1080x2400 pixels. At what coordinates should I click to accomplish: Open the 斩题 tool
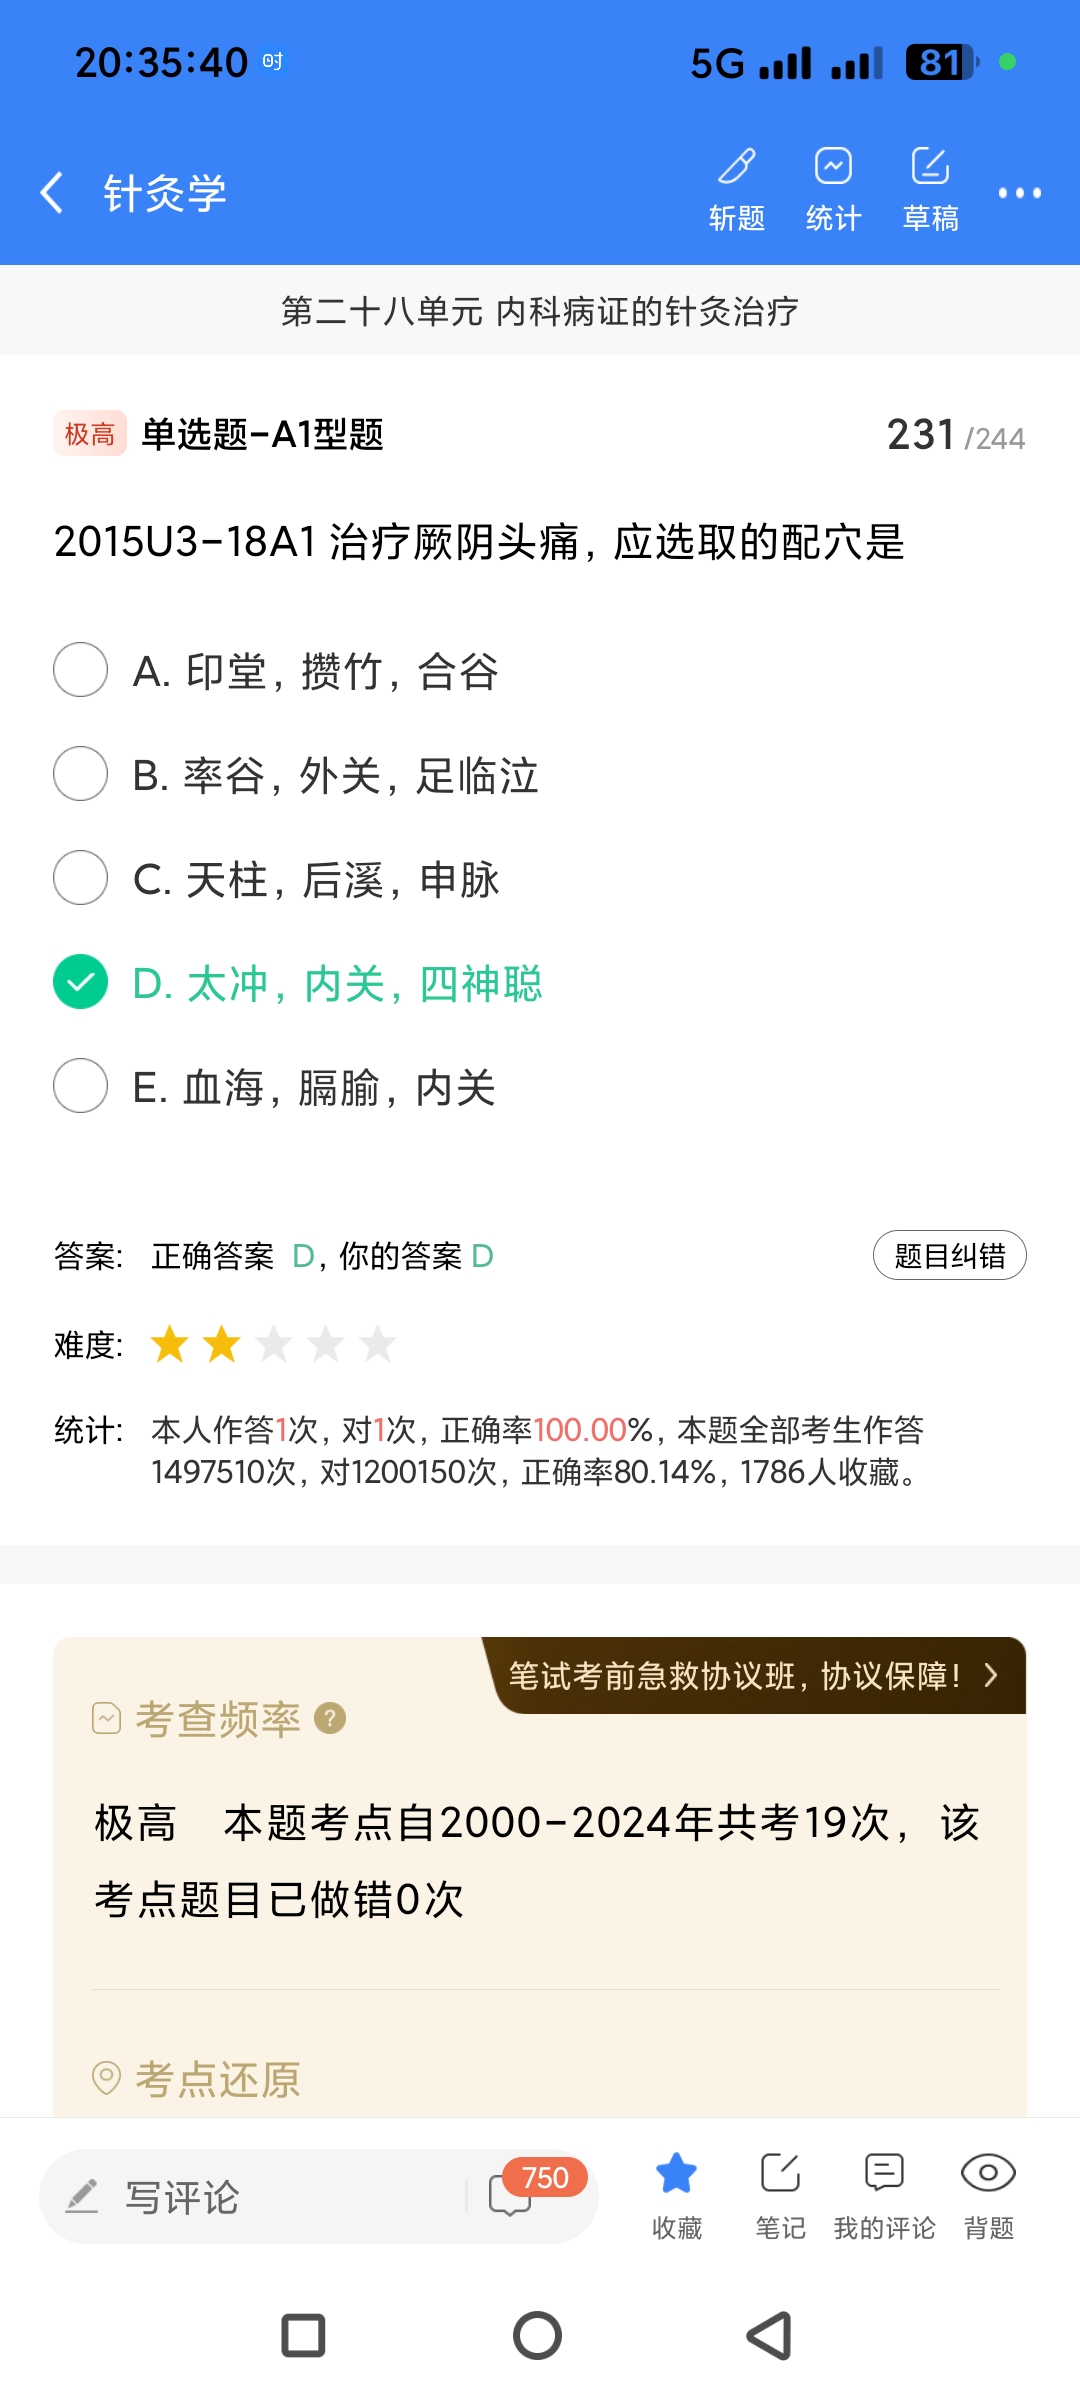(737, 187)
